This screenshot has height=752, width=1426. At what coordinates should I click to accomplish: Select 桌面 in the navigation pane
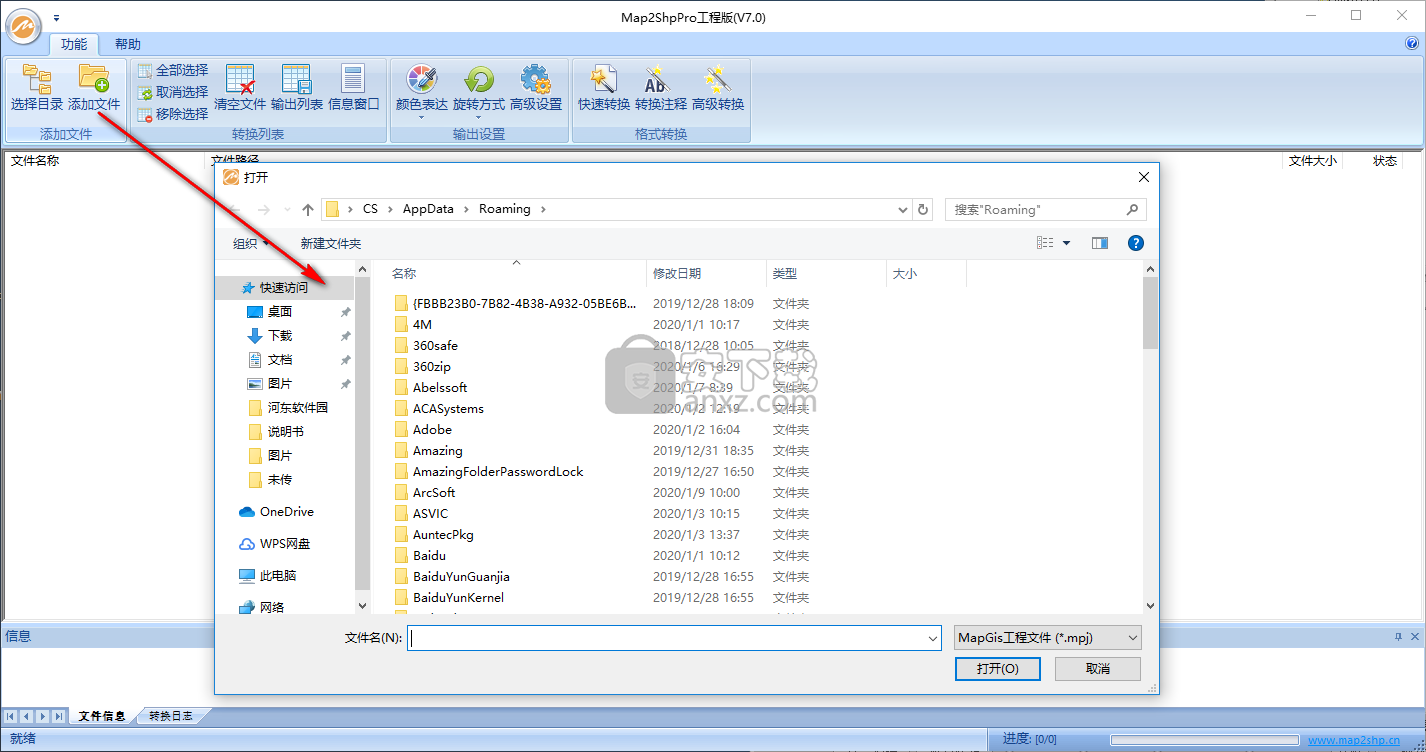[x=280, y=311]
